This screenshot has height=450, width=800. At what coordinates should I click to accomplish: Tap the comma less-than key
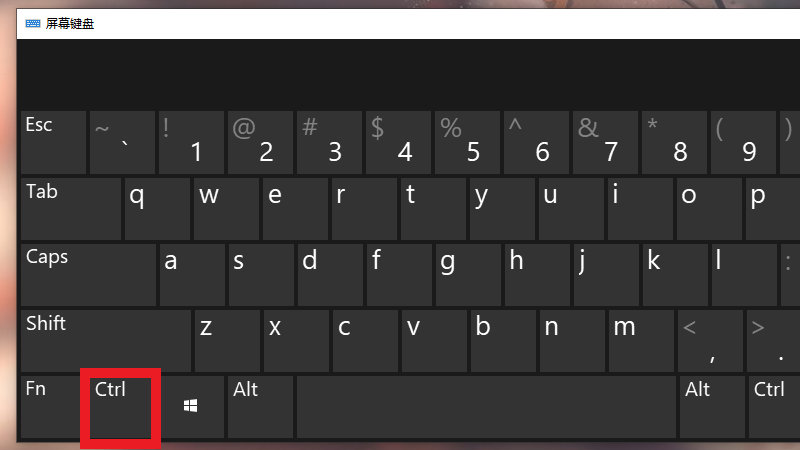coord(710,340)
